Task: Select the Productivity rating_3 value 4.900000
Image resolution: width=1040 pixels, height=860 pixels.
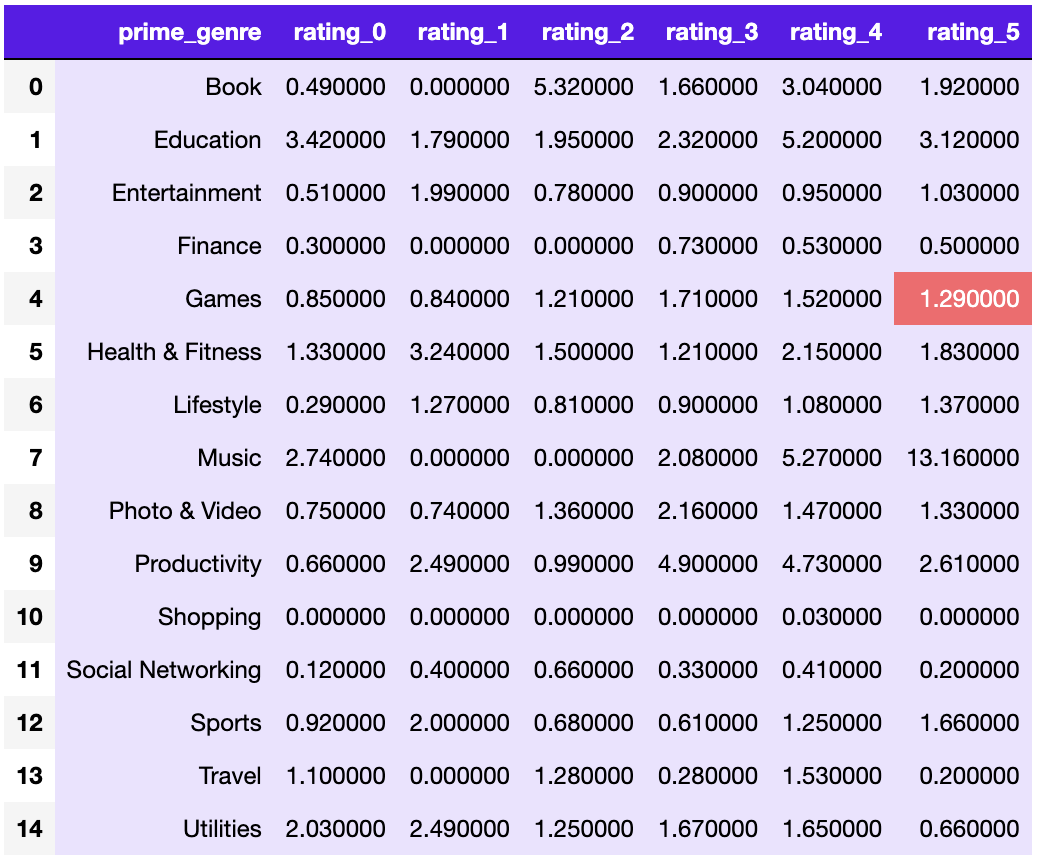Action: tap(708, 564)
